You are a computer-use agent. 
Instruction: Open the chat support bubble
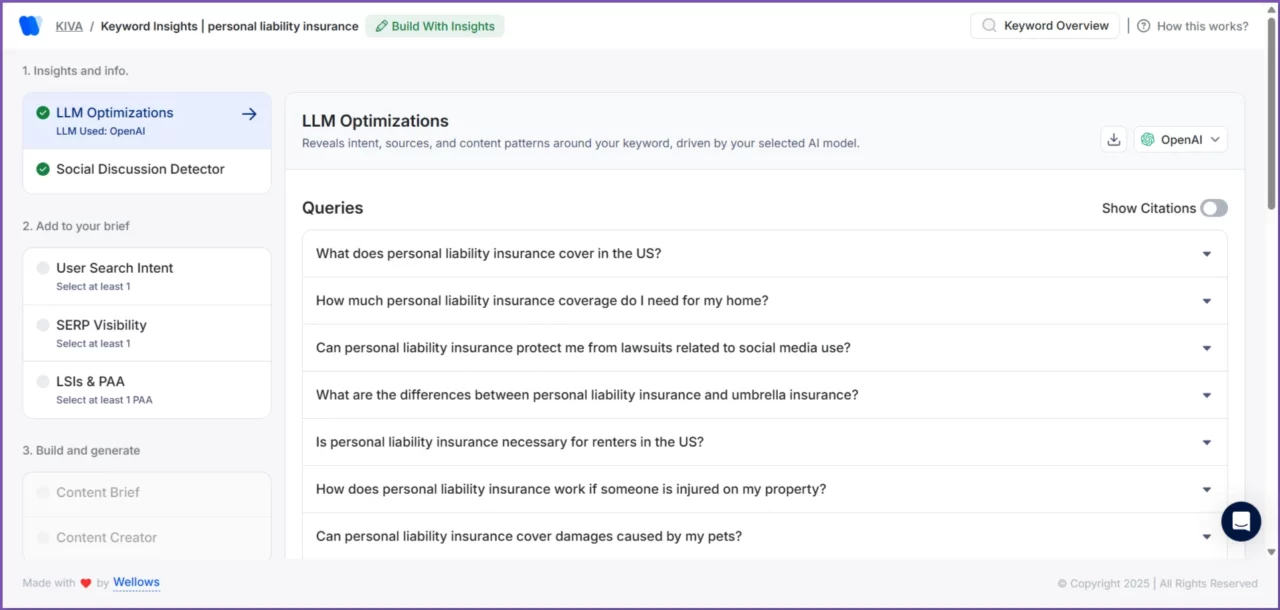tap(1241, 521)
